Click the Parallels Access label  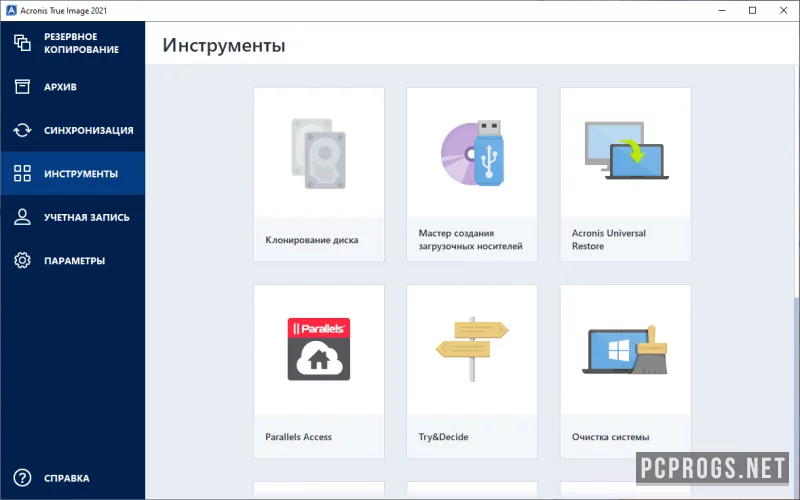(298, 437)
